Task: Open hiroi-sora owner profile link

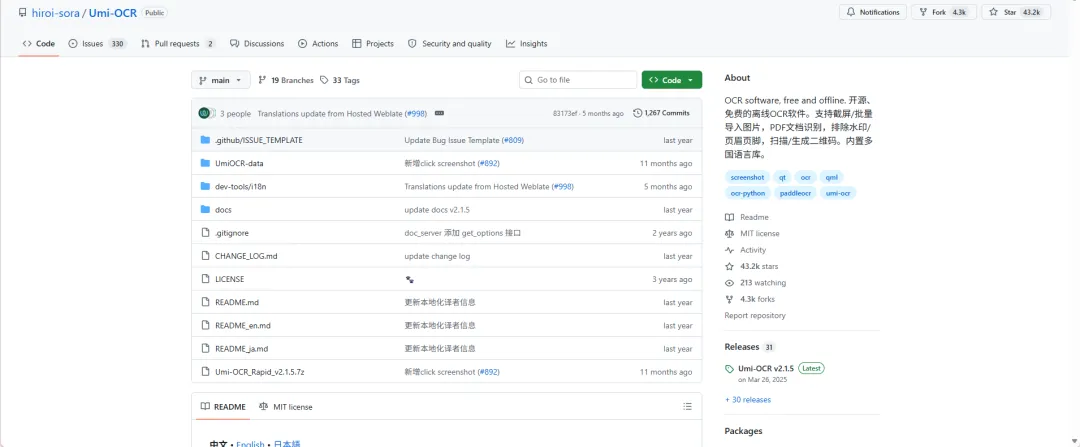Action: click(55, 12)
